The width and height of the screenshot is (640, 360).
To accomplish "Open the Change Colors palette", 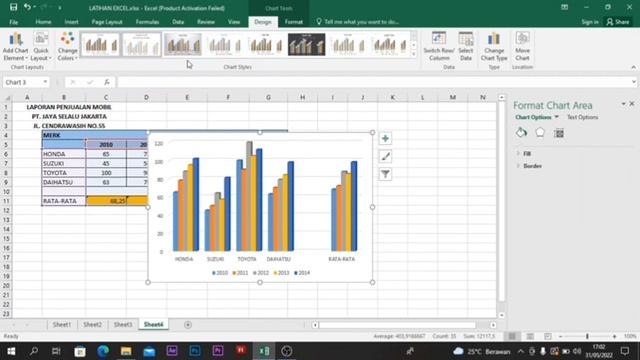I will tap(67, 47).
